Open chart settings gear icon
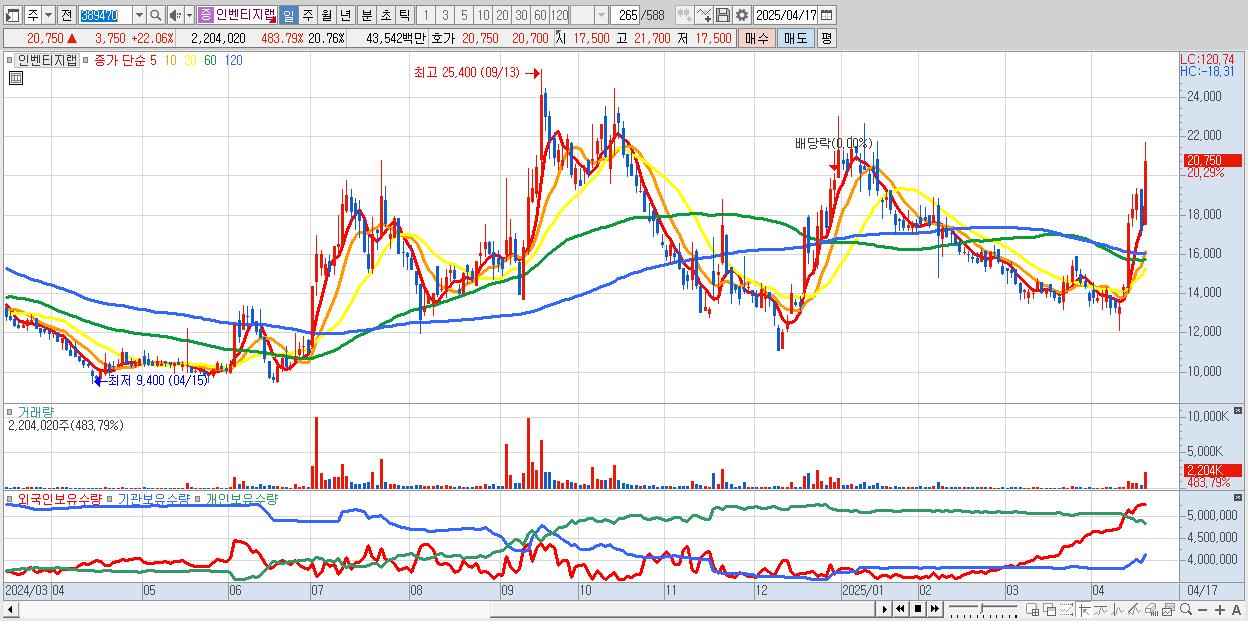1248x621 pixels. [x=741, y=15]
